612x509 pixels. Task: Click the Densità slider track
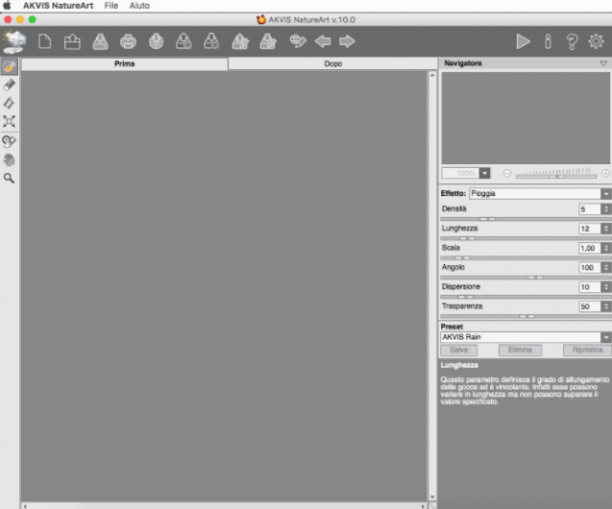coord(525,219)
